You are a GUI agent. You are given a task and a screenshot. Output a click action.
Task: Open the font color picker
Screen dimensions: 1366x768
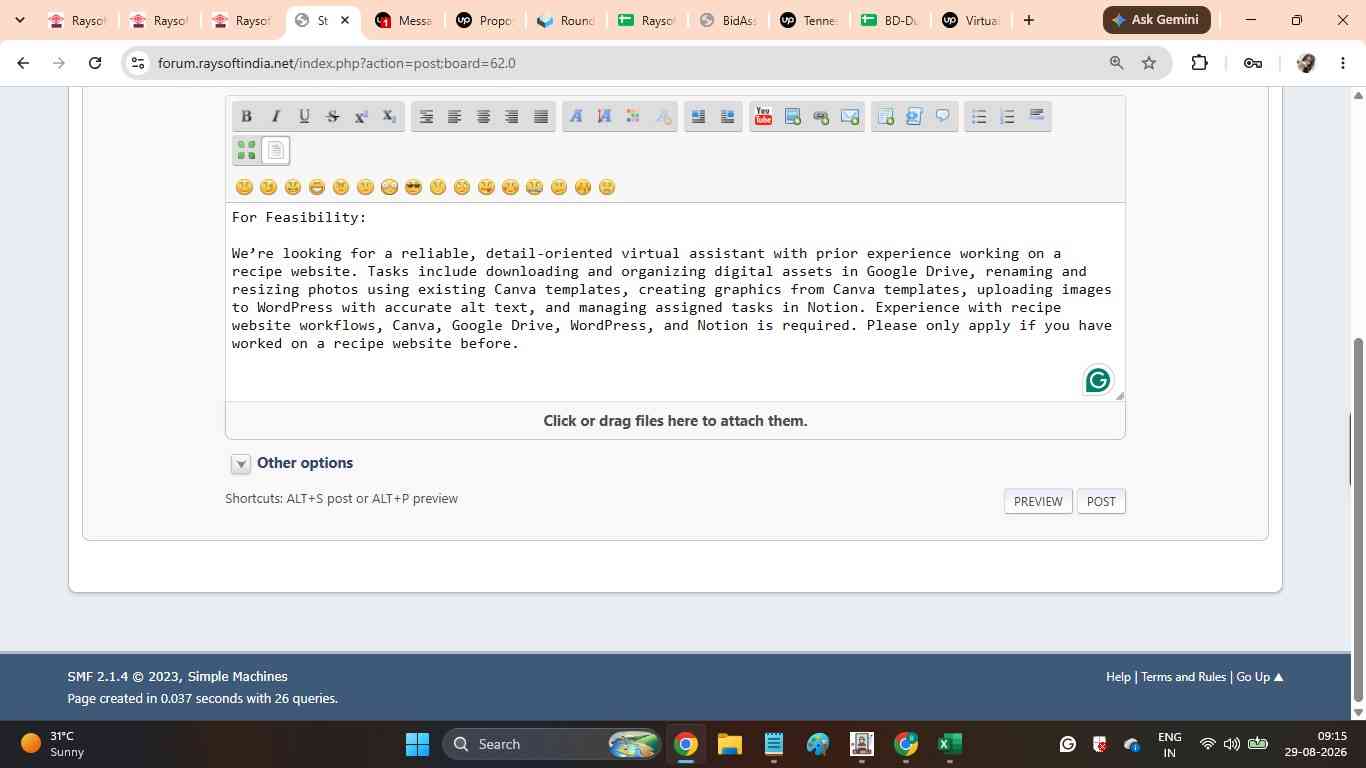[x=633, y=116]
